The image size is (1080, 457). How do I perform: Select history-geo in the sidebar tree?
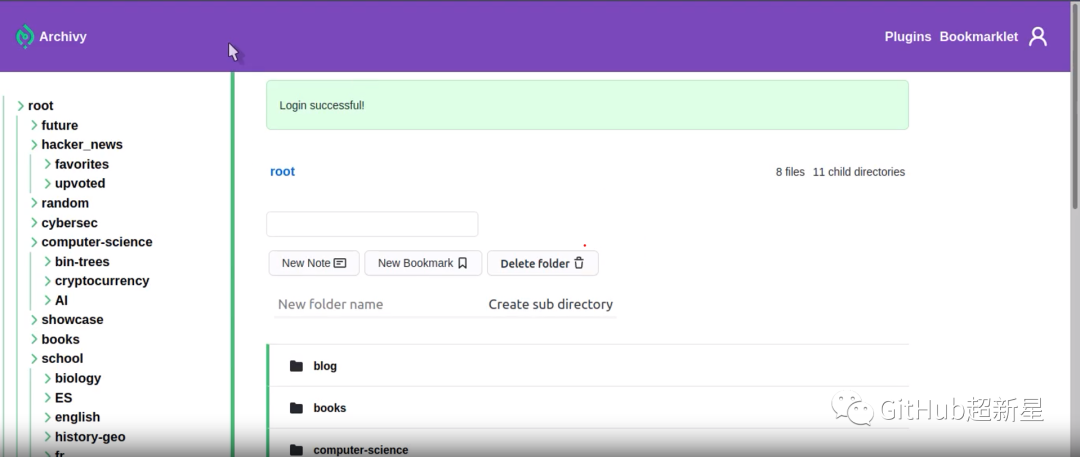pos(90,436)
